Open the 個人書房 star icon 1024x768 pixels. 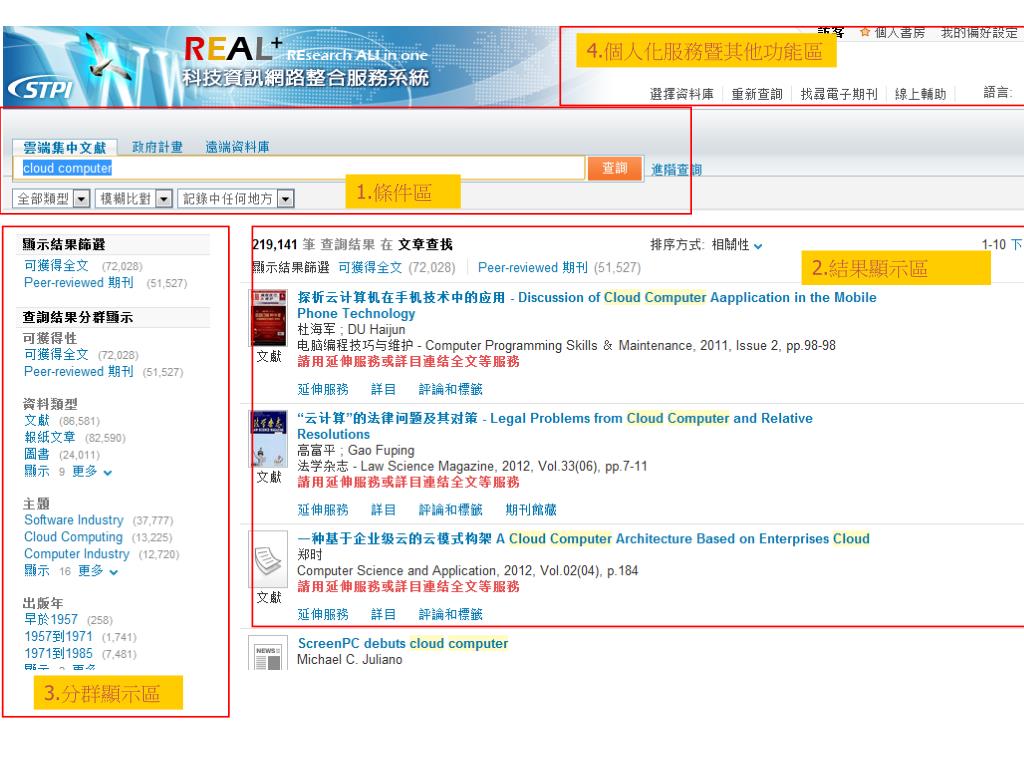865,32
